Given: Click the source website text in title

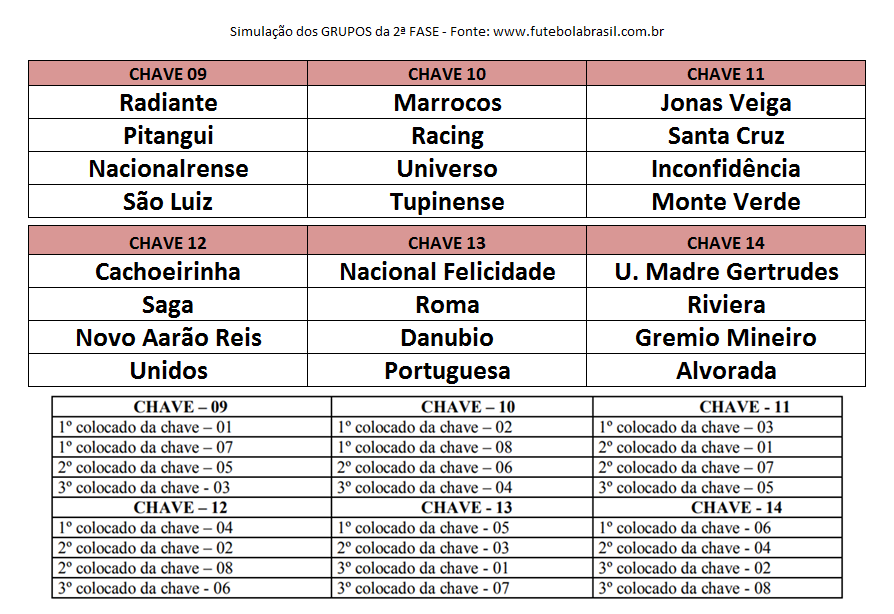Looking at the screenshot, I should tap(578, 31).
